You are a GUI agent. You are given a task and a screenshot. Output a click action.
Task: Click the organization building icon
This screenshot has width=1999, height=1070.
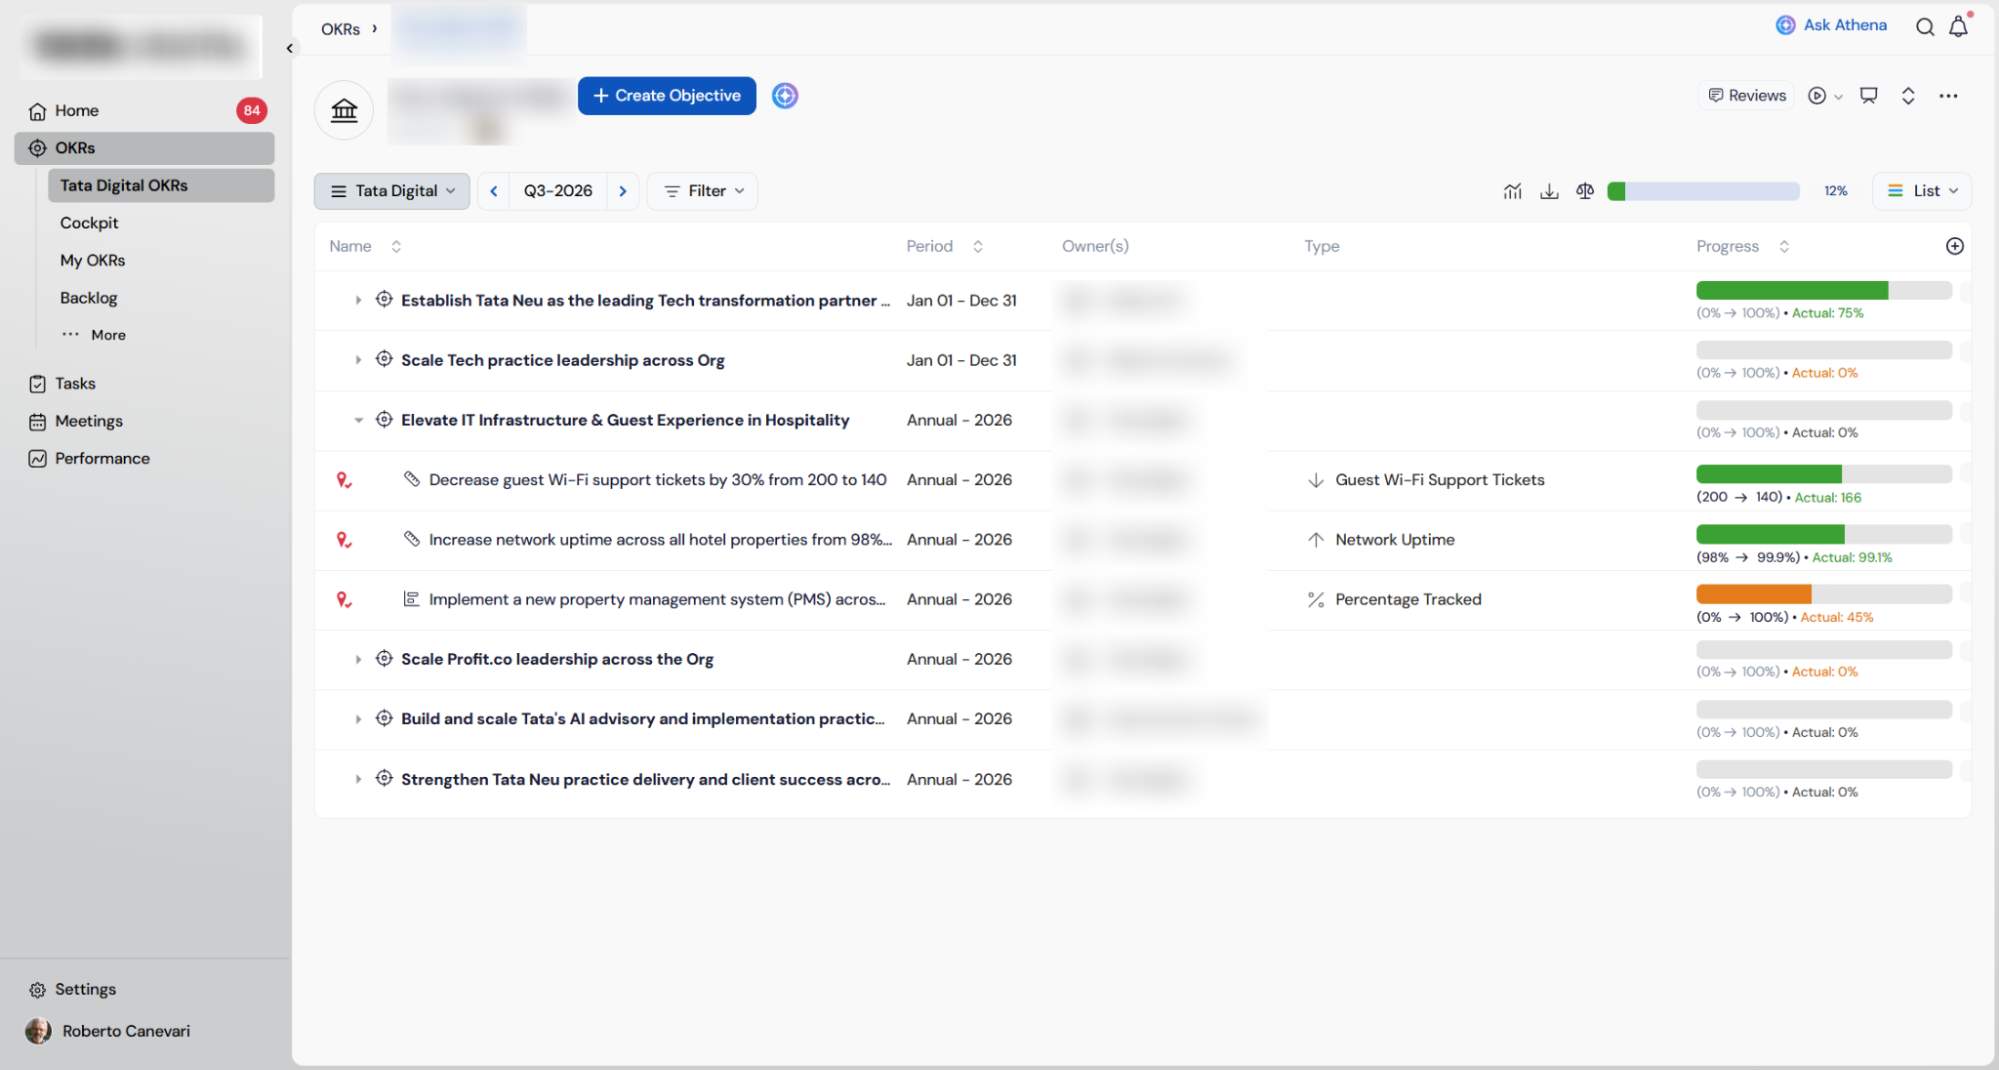pyautogui.click(x=344, y=110)
